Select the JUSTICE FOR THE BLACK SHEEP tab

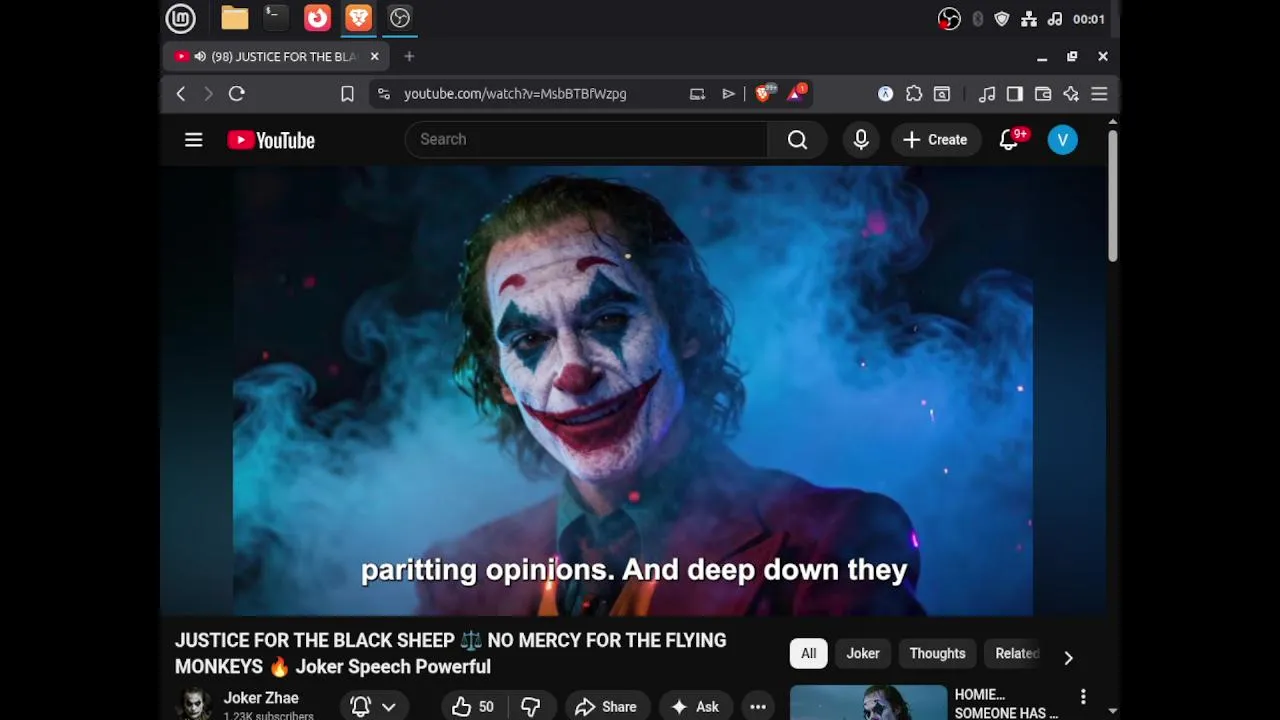[x=275, y=57]
